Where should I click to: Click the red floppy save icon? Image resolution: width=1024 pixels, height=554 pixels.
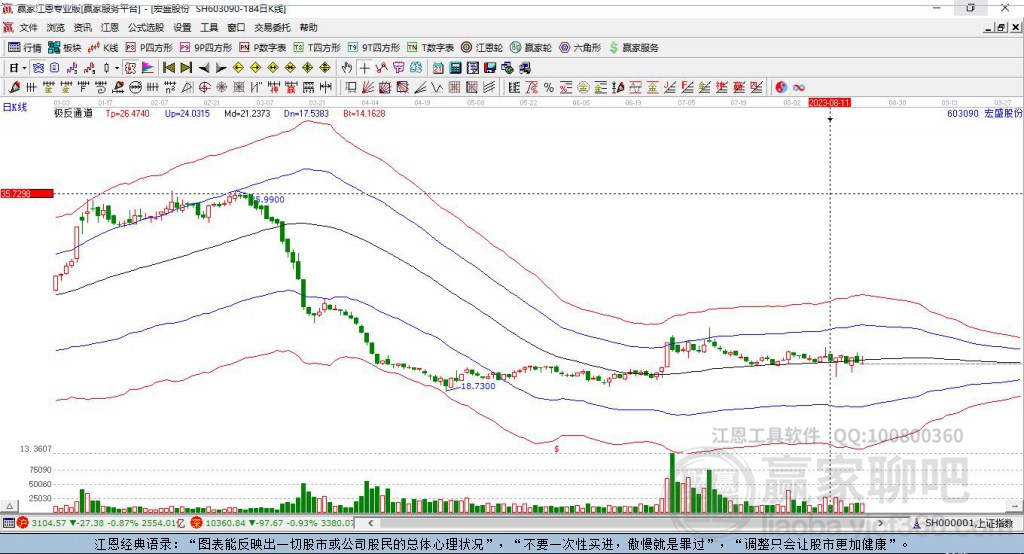[x=490, y=68]
